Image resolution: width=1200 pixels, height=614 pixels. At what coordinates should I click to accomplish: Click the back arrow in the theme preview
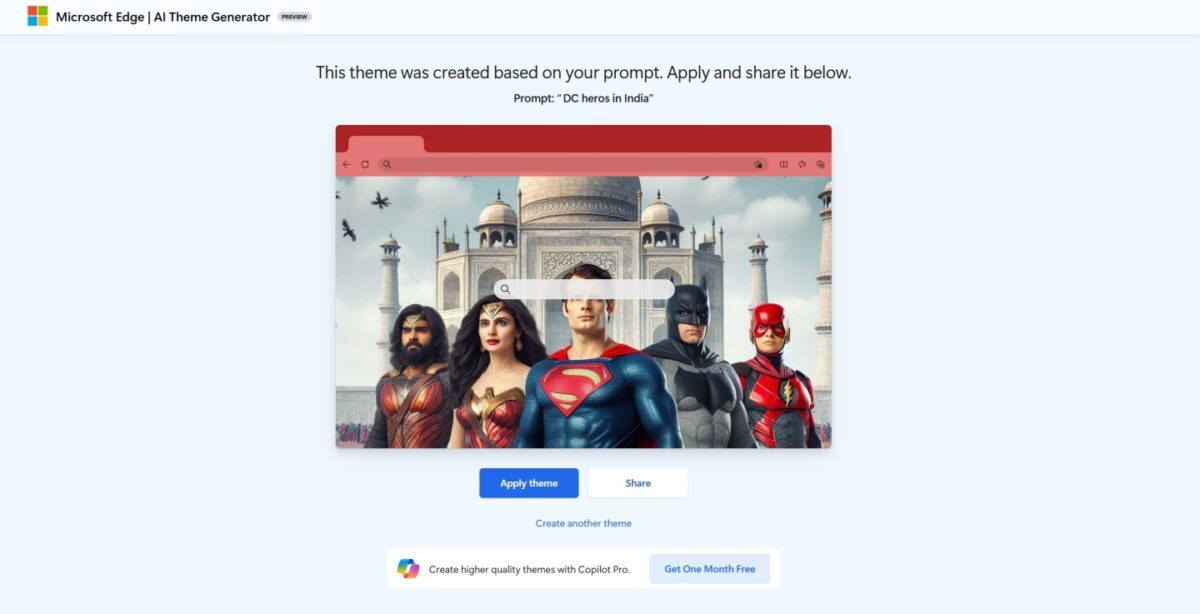pos(346,164)
